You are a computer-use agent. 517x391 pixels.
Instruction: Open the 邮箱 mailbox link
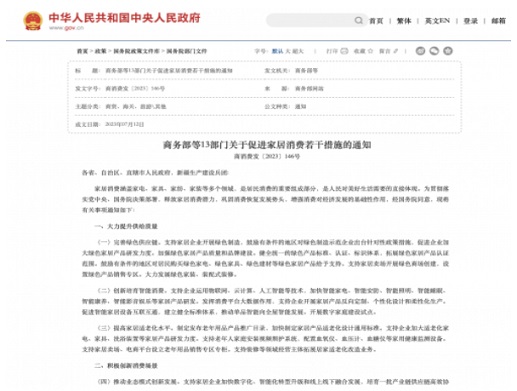tap(498, 21)
